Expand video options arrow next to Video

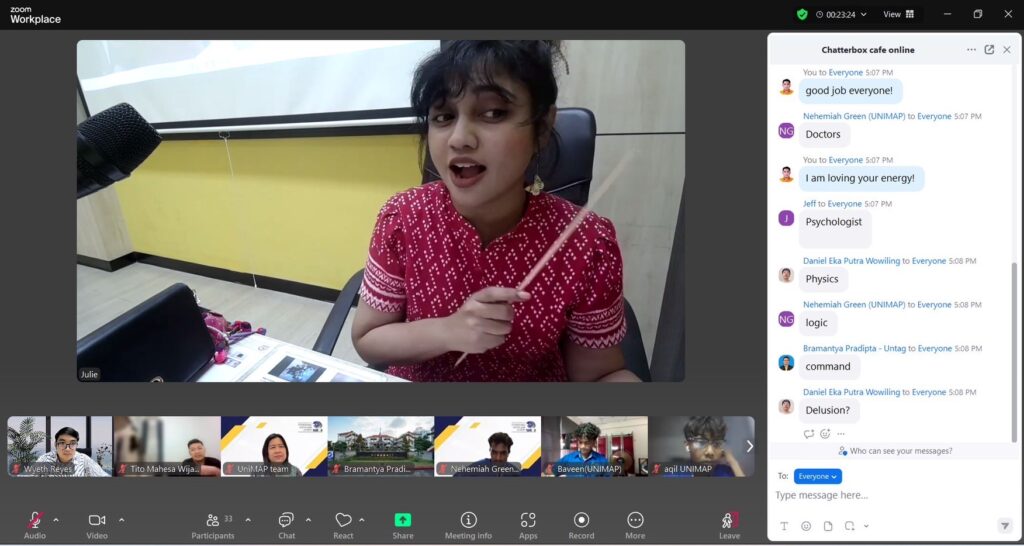(121, 520)
